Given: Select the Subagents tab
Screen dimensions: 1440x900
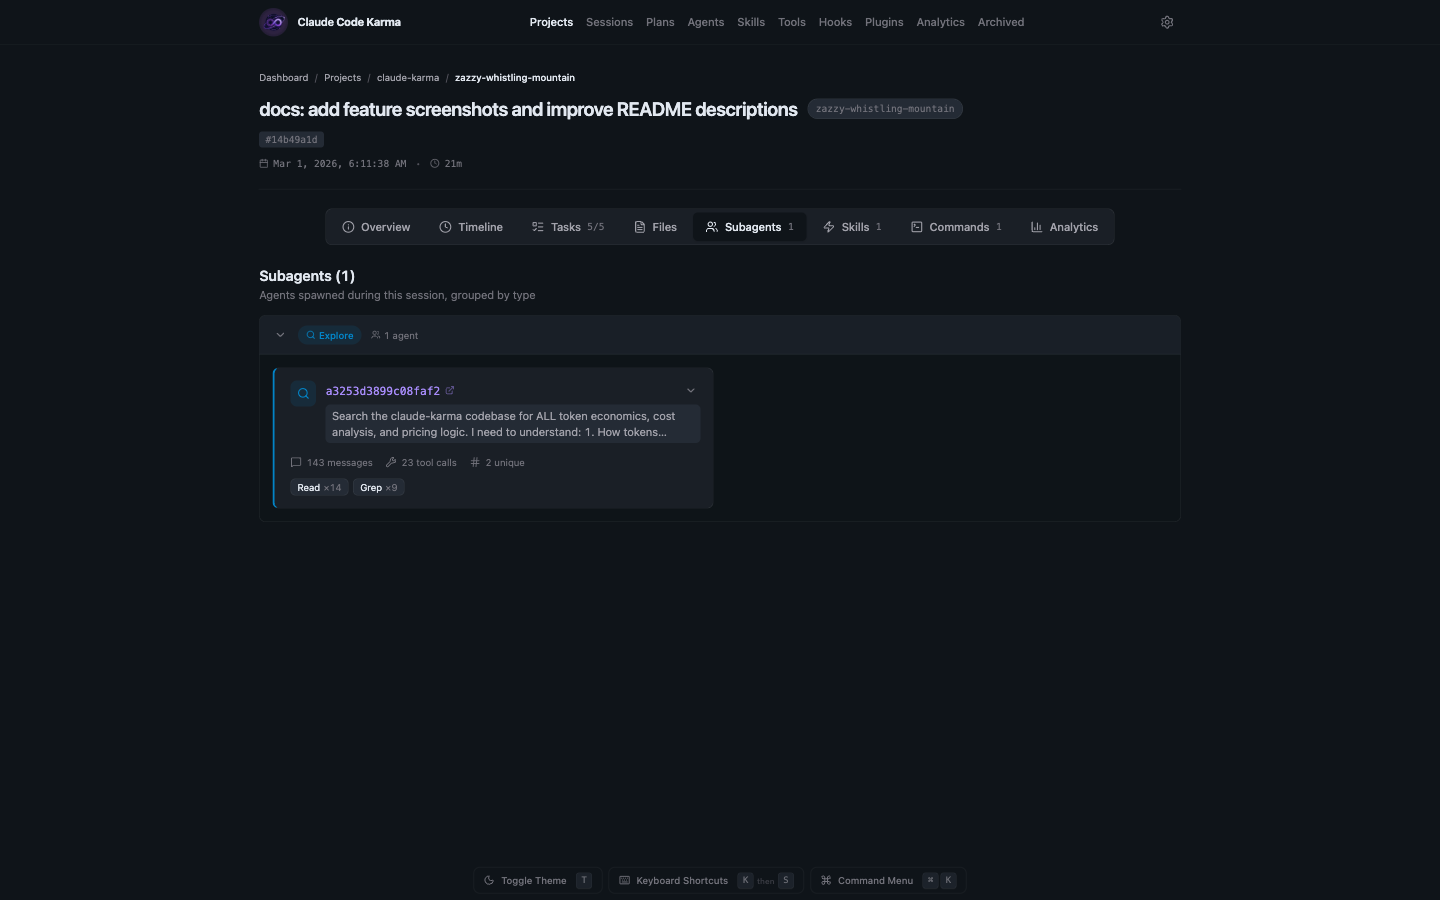Looking at the screenshot, I should click(750, 227).
